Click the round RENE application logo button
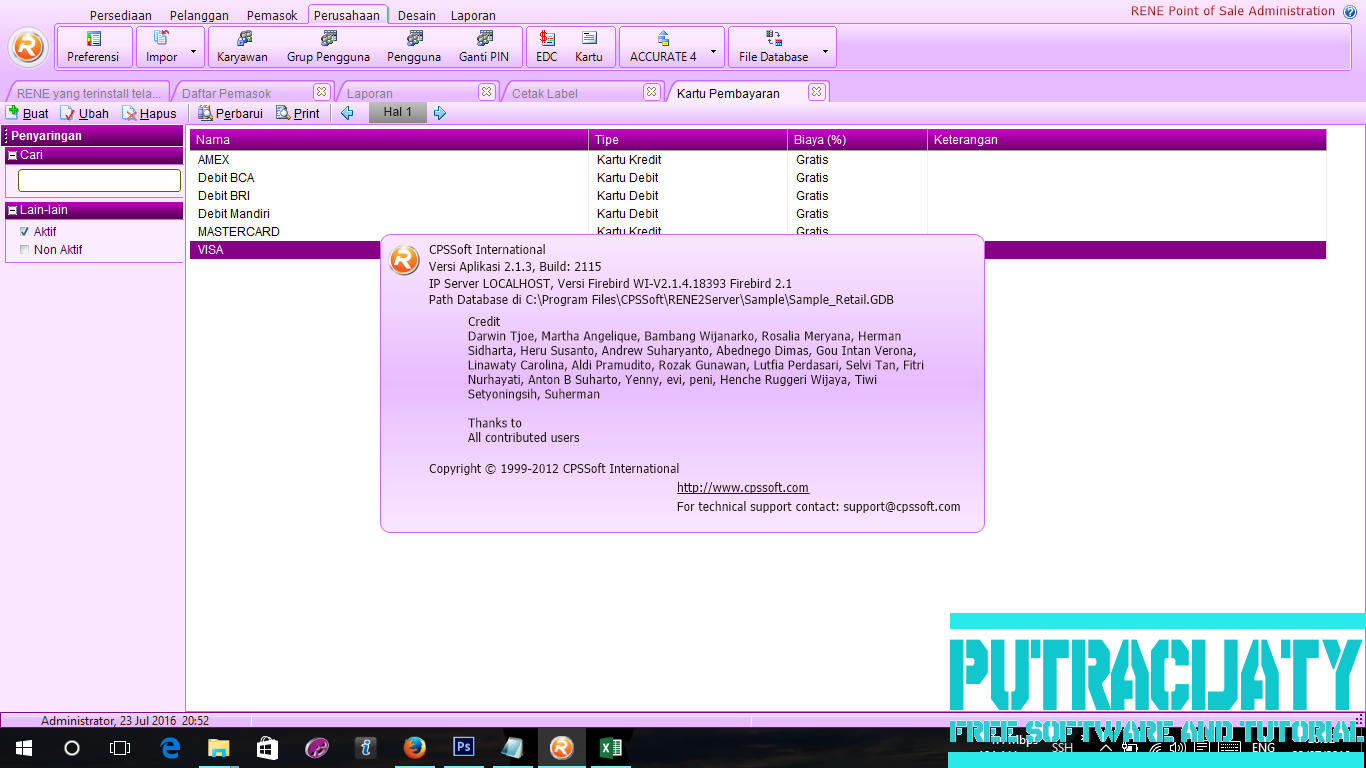The height and width of the screenshot is (768, 1366). [x=28, y=47]
